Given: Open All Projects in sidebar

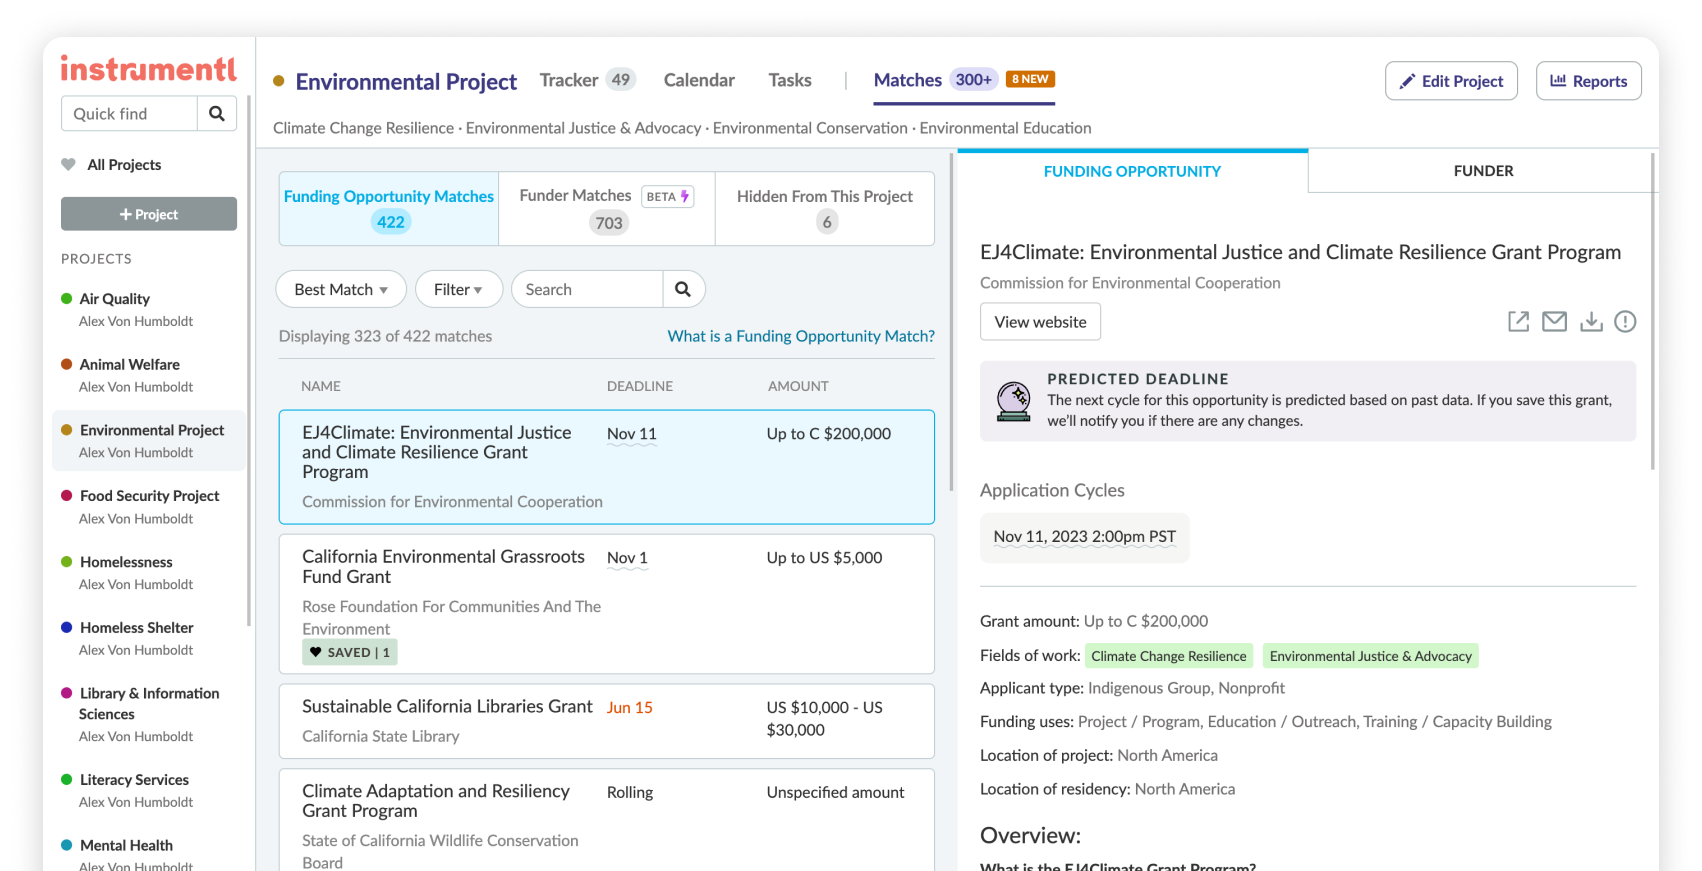Looking at the screenshot, I should click(x=124, y=165).
